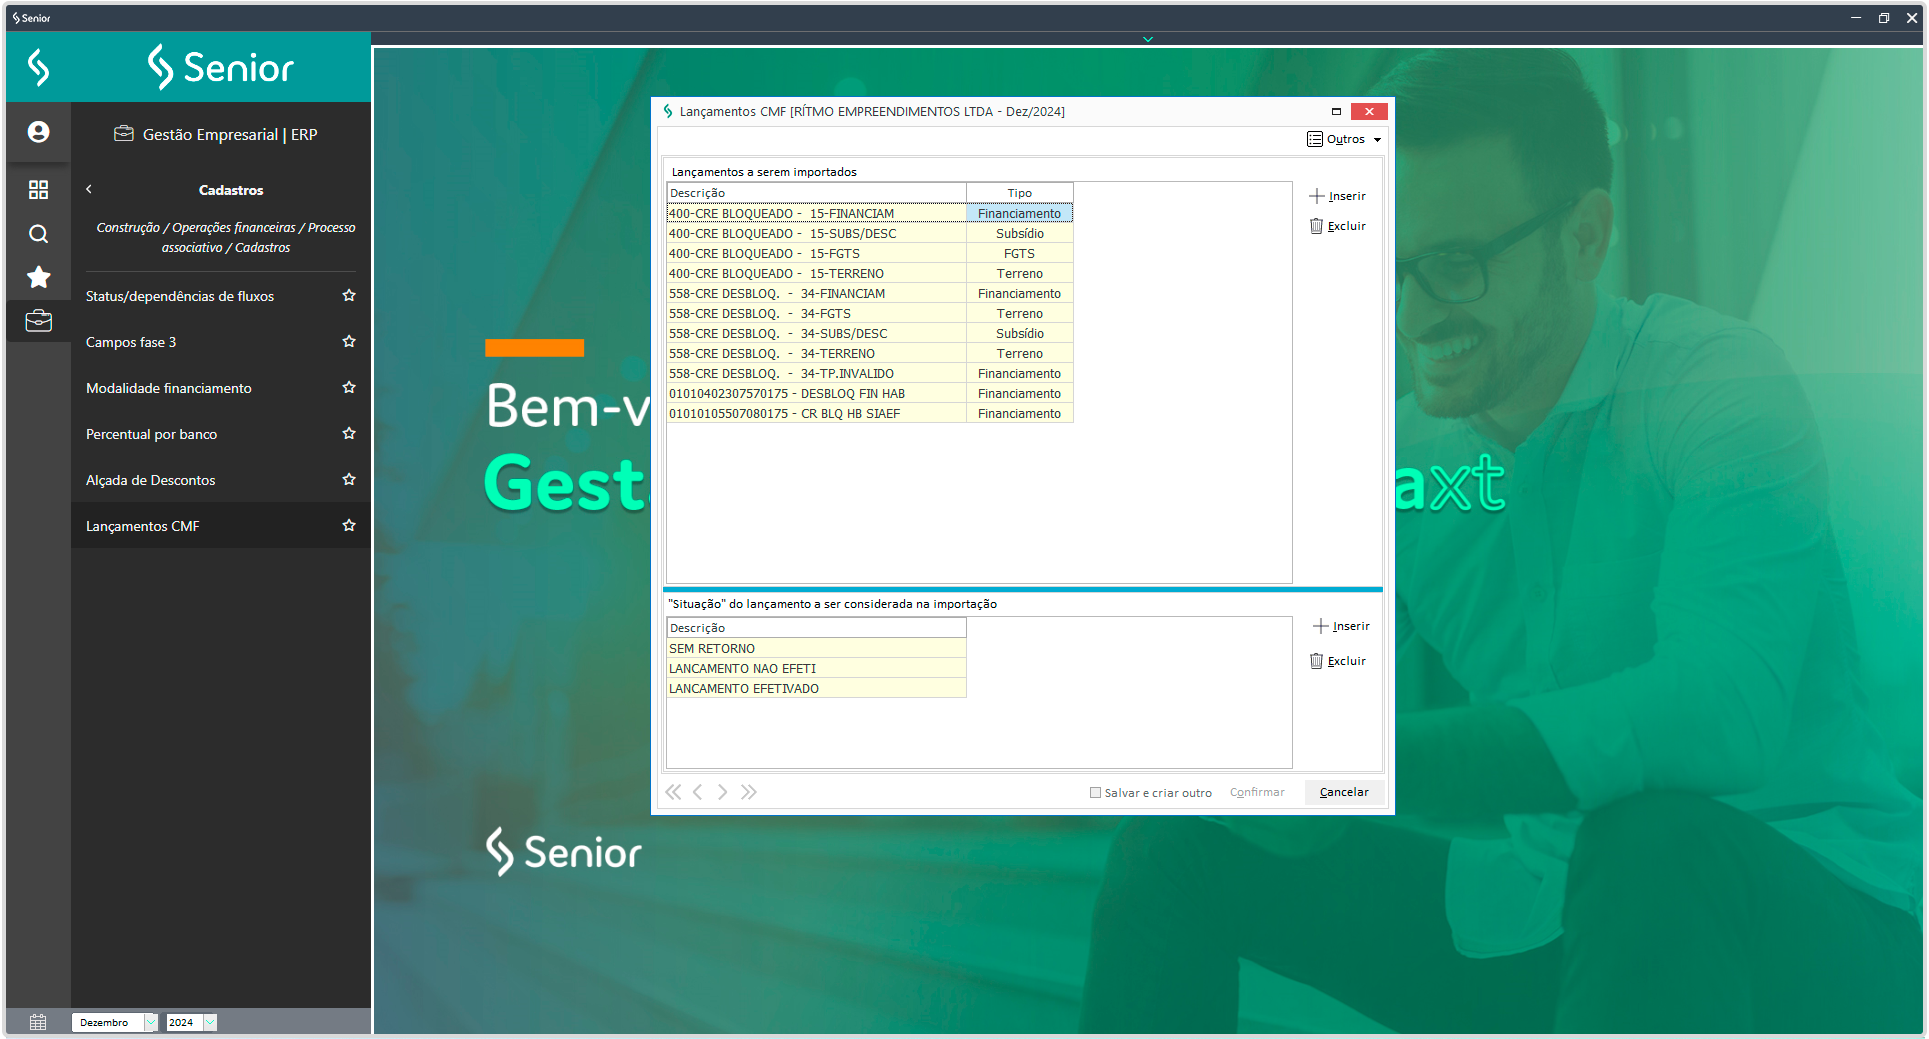Select the LANCAMENTO EFETIVADO row
The image size is (1929, 1039).
[816, 688]
